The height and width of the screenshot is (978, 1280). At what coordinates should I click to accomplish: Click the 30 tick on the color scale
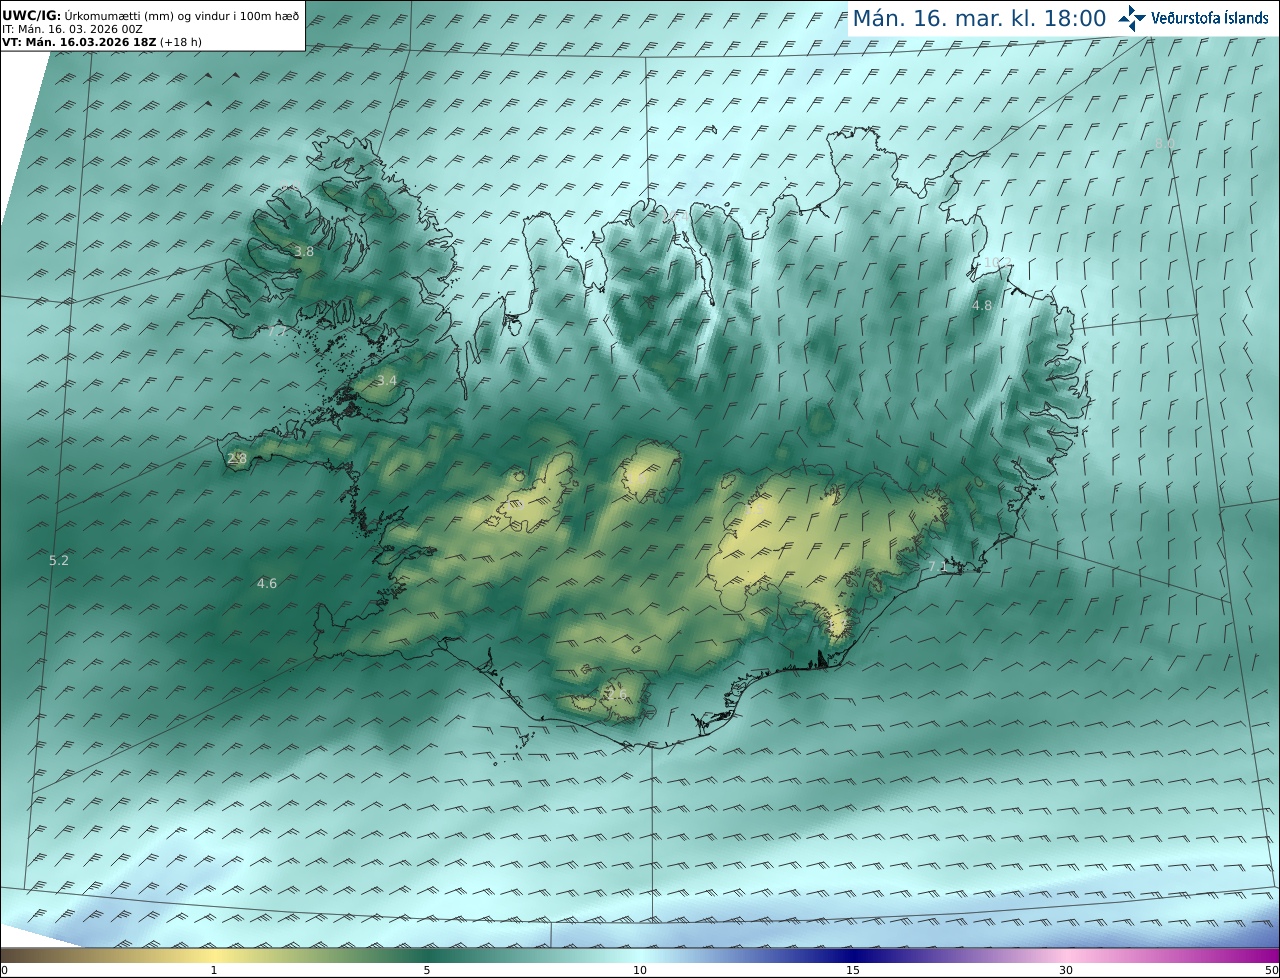click(x=1066, y=970)
